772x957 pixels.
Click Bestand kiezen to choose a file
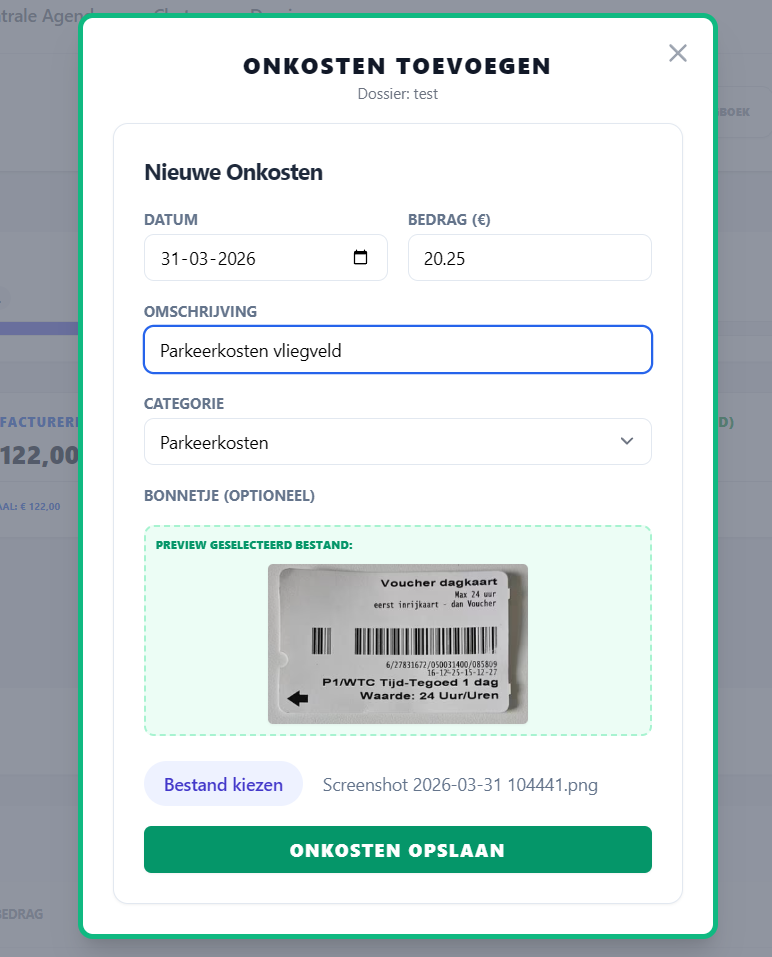tap(223, 784)
